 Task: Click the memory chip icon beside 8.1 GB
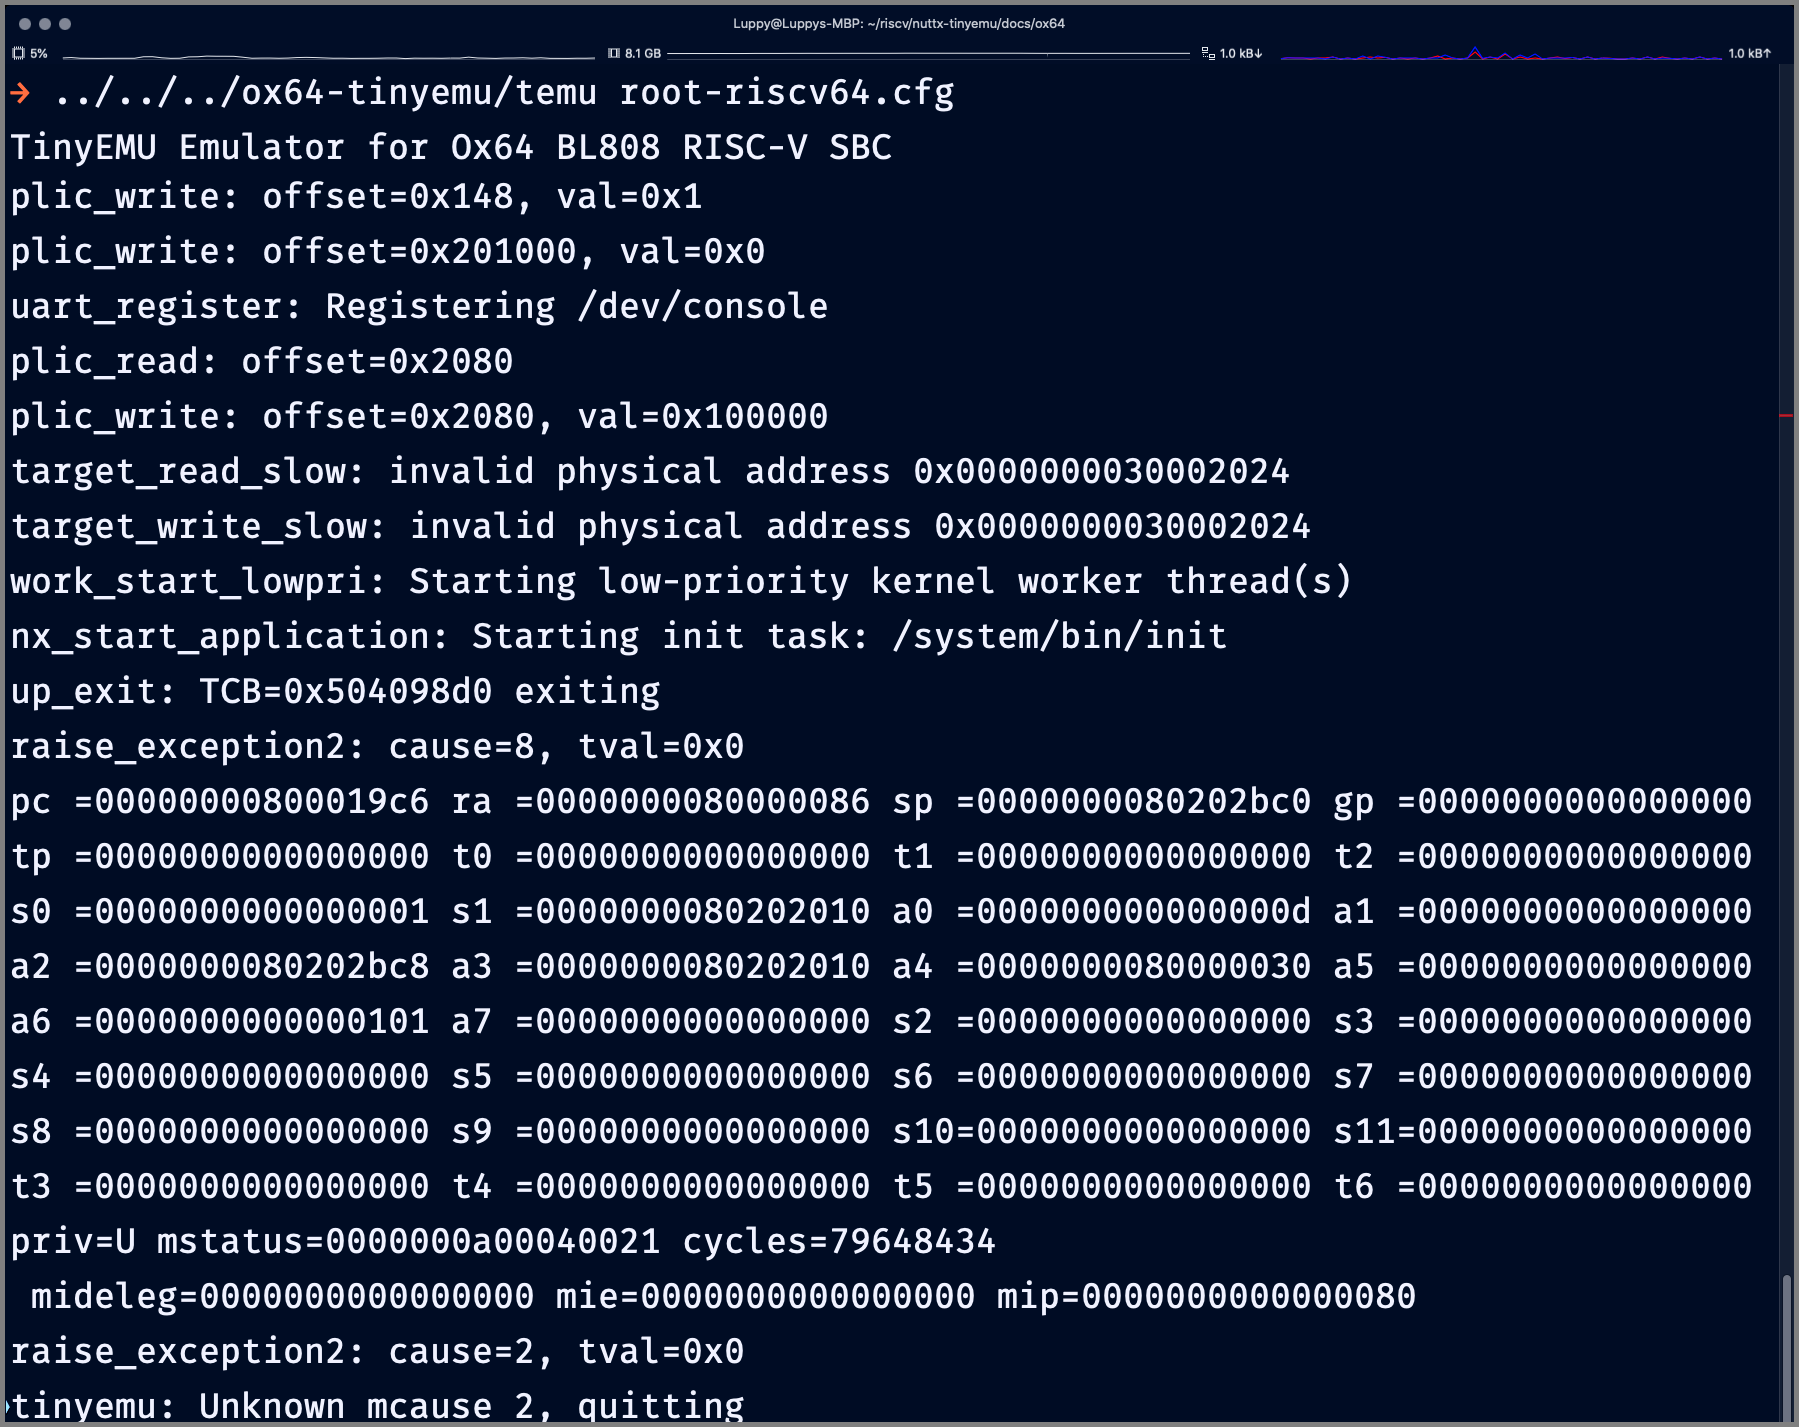[x=612, y=52]
